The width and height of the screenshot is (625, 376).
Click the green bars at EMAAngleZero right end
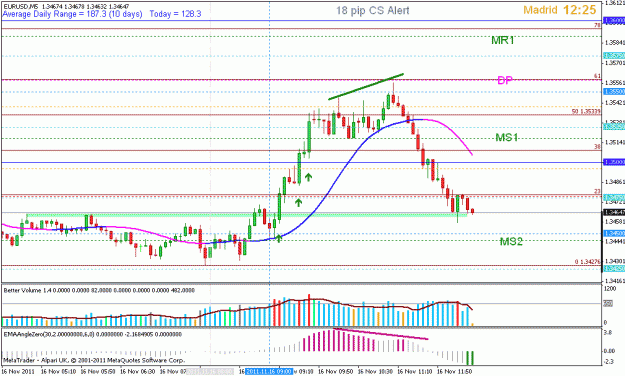click(x=470, y=358)
